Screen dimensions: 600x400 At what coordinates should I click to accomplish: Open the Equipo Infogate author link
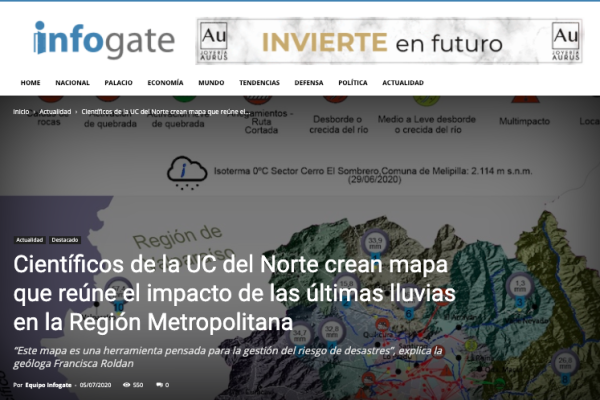(48, 385)
